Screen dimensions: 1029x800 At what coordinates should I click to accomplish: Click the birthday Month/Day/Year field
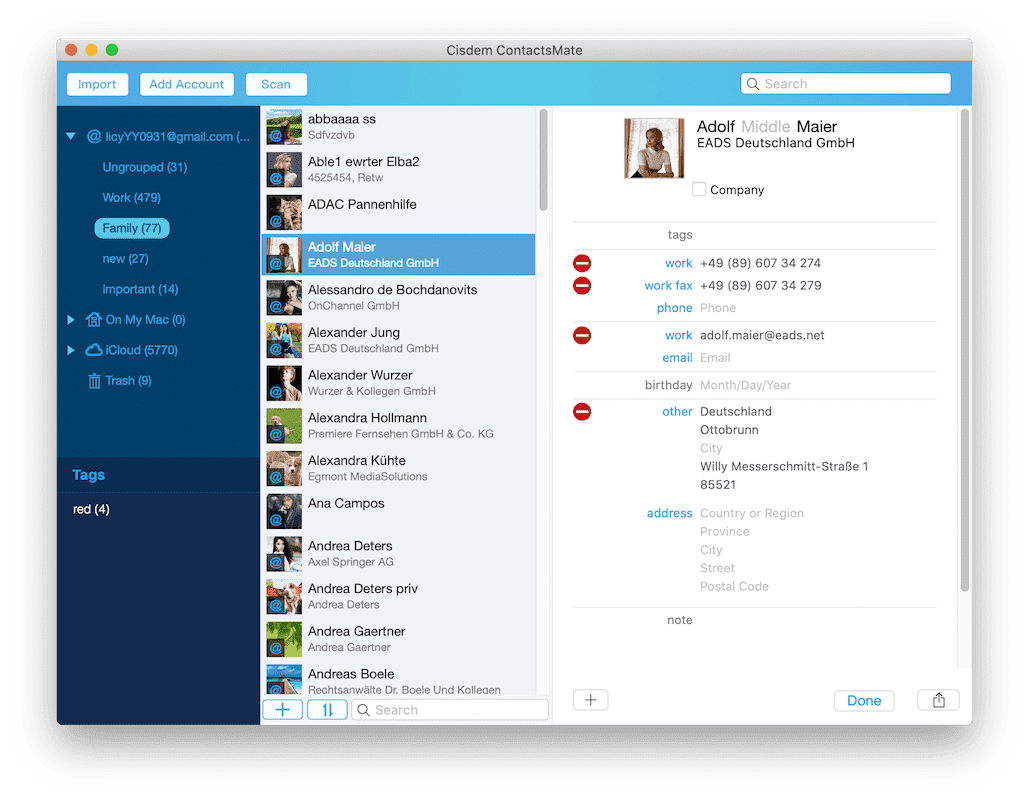(746, 385)
